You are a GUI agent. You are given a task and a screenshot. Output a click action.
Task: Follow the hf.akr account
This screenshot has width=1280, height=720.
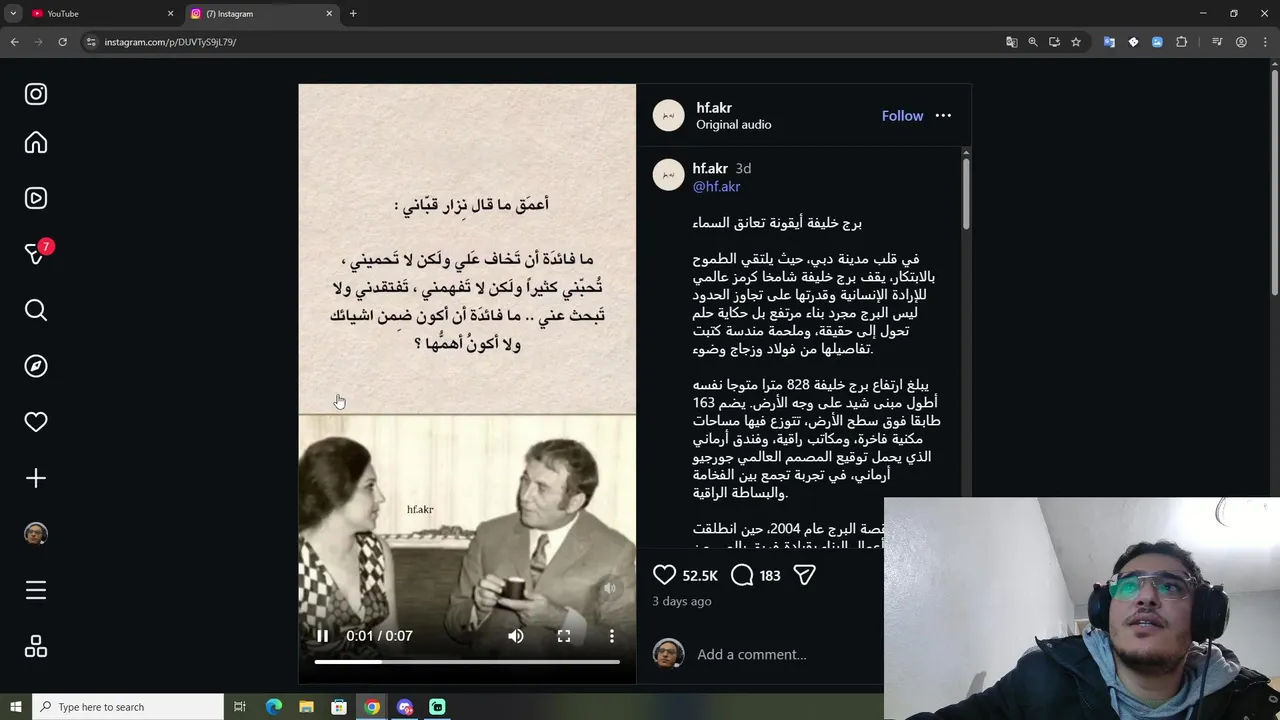click(x=902, y=116)
